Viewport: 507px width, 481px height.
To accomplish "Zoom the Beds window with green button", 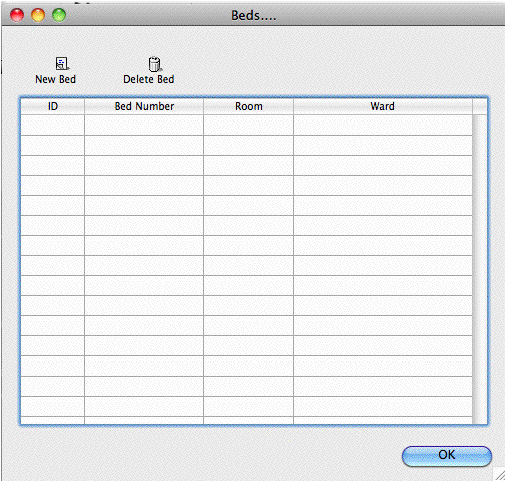I will pos(59,15).
